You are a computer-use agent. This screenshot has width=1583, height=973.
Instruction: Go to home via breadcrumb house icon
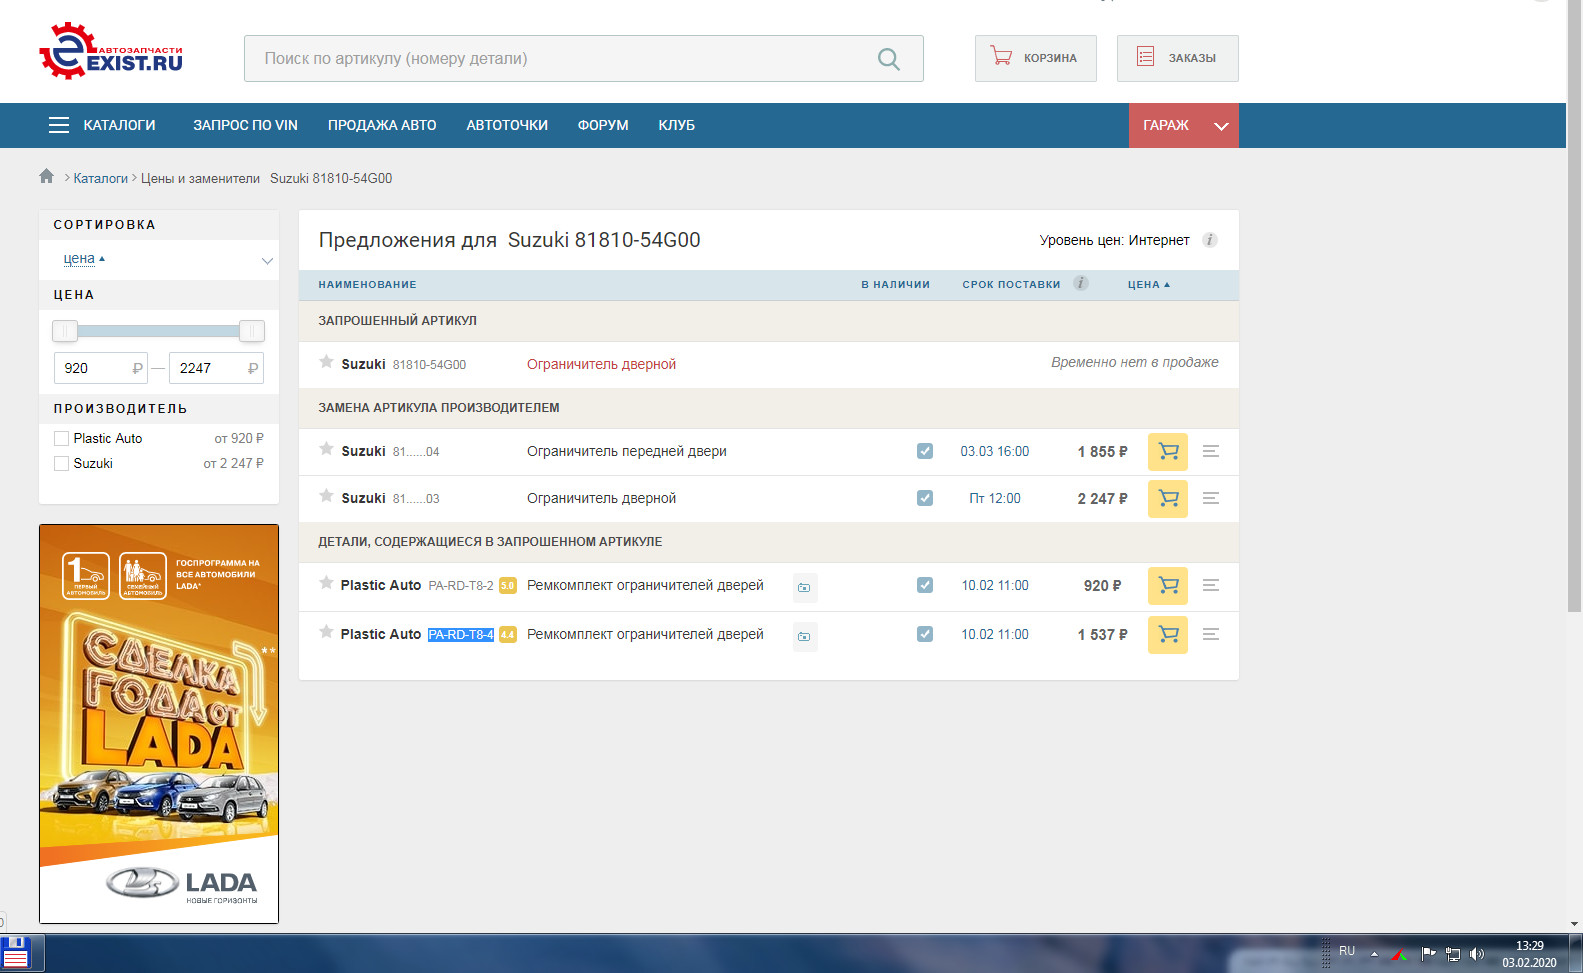(x=46, y=176)
